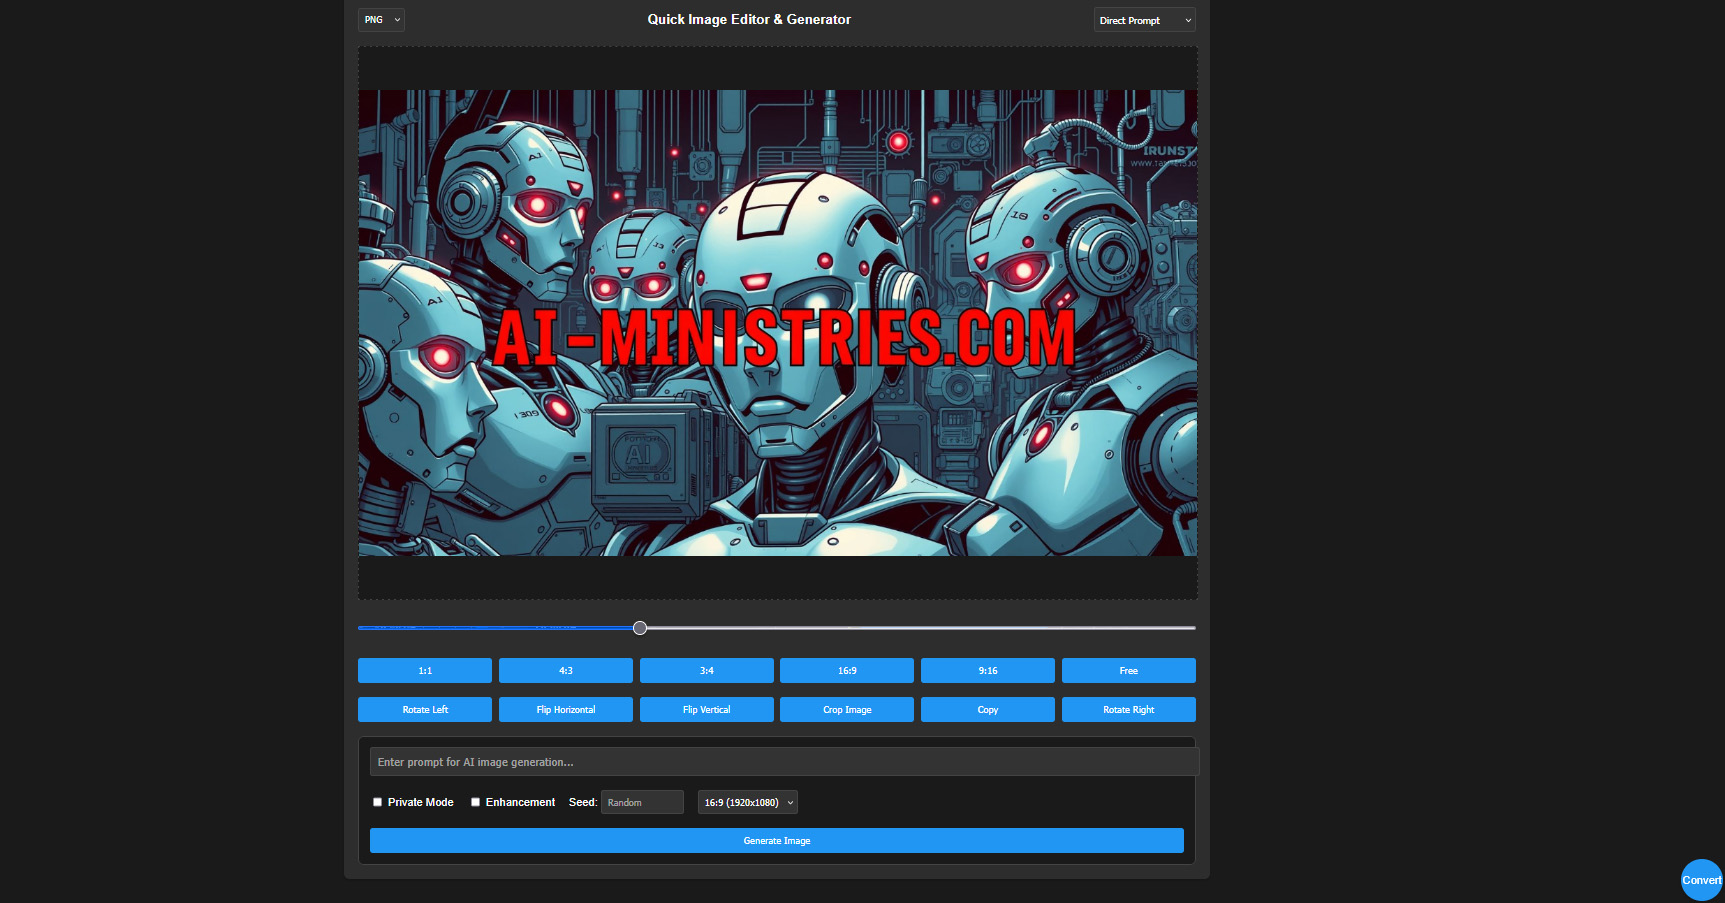Viewport: 1725px width, 903px height.
Task: Set crop ratio to 3:4
Action: 707,670
